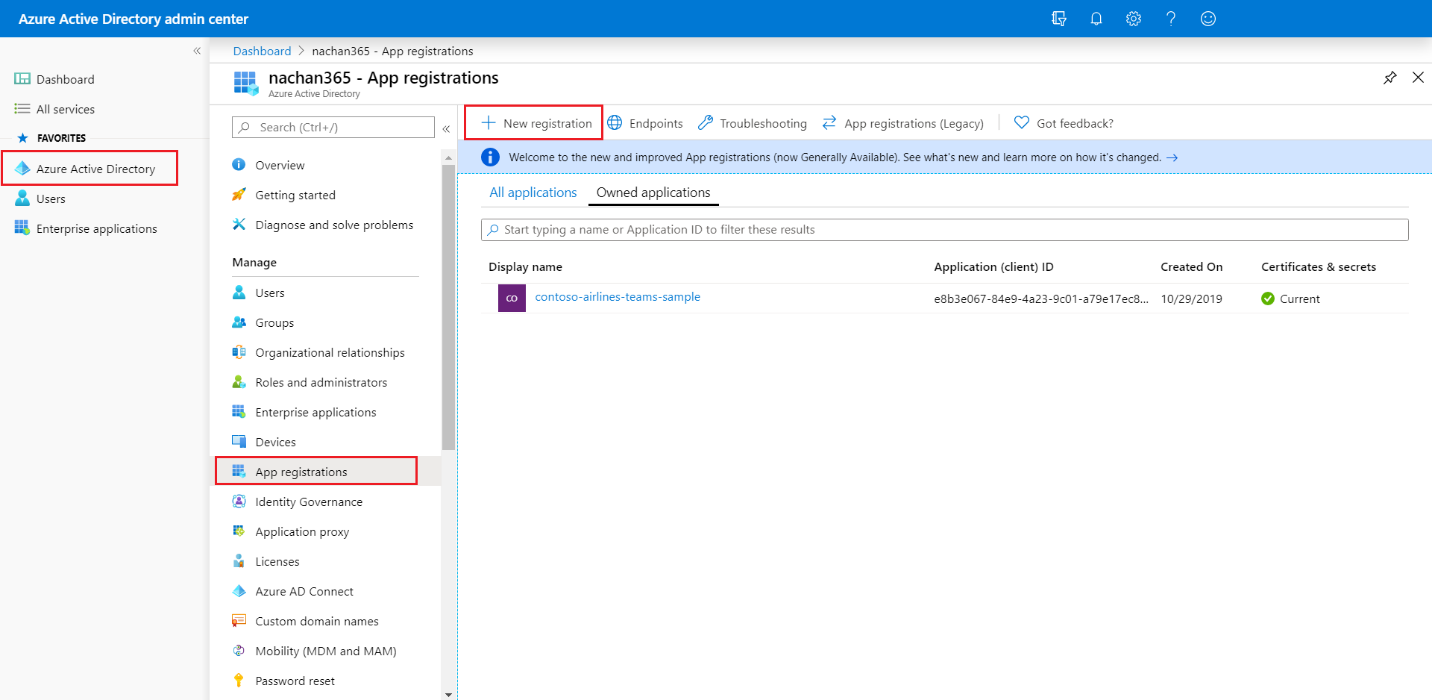
Task: Select Azure Active Directory in favorites
Action: tap(95, 169)
